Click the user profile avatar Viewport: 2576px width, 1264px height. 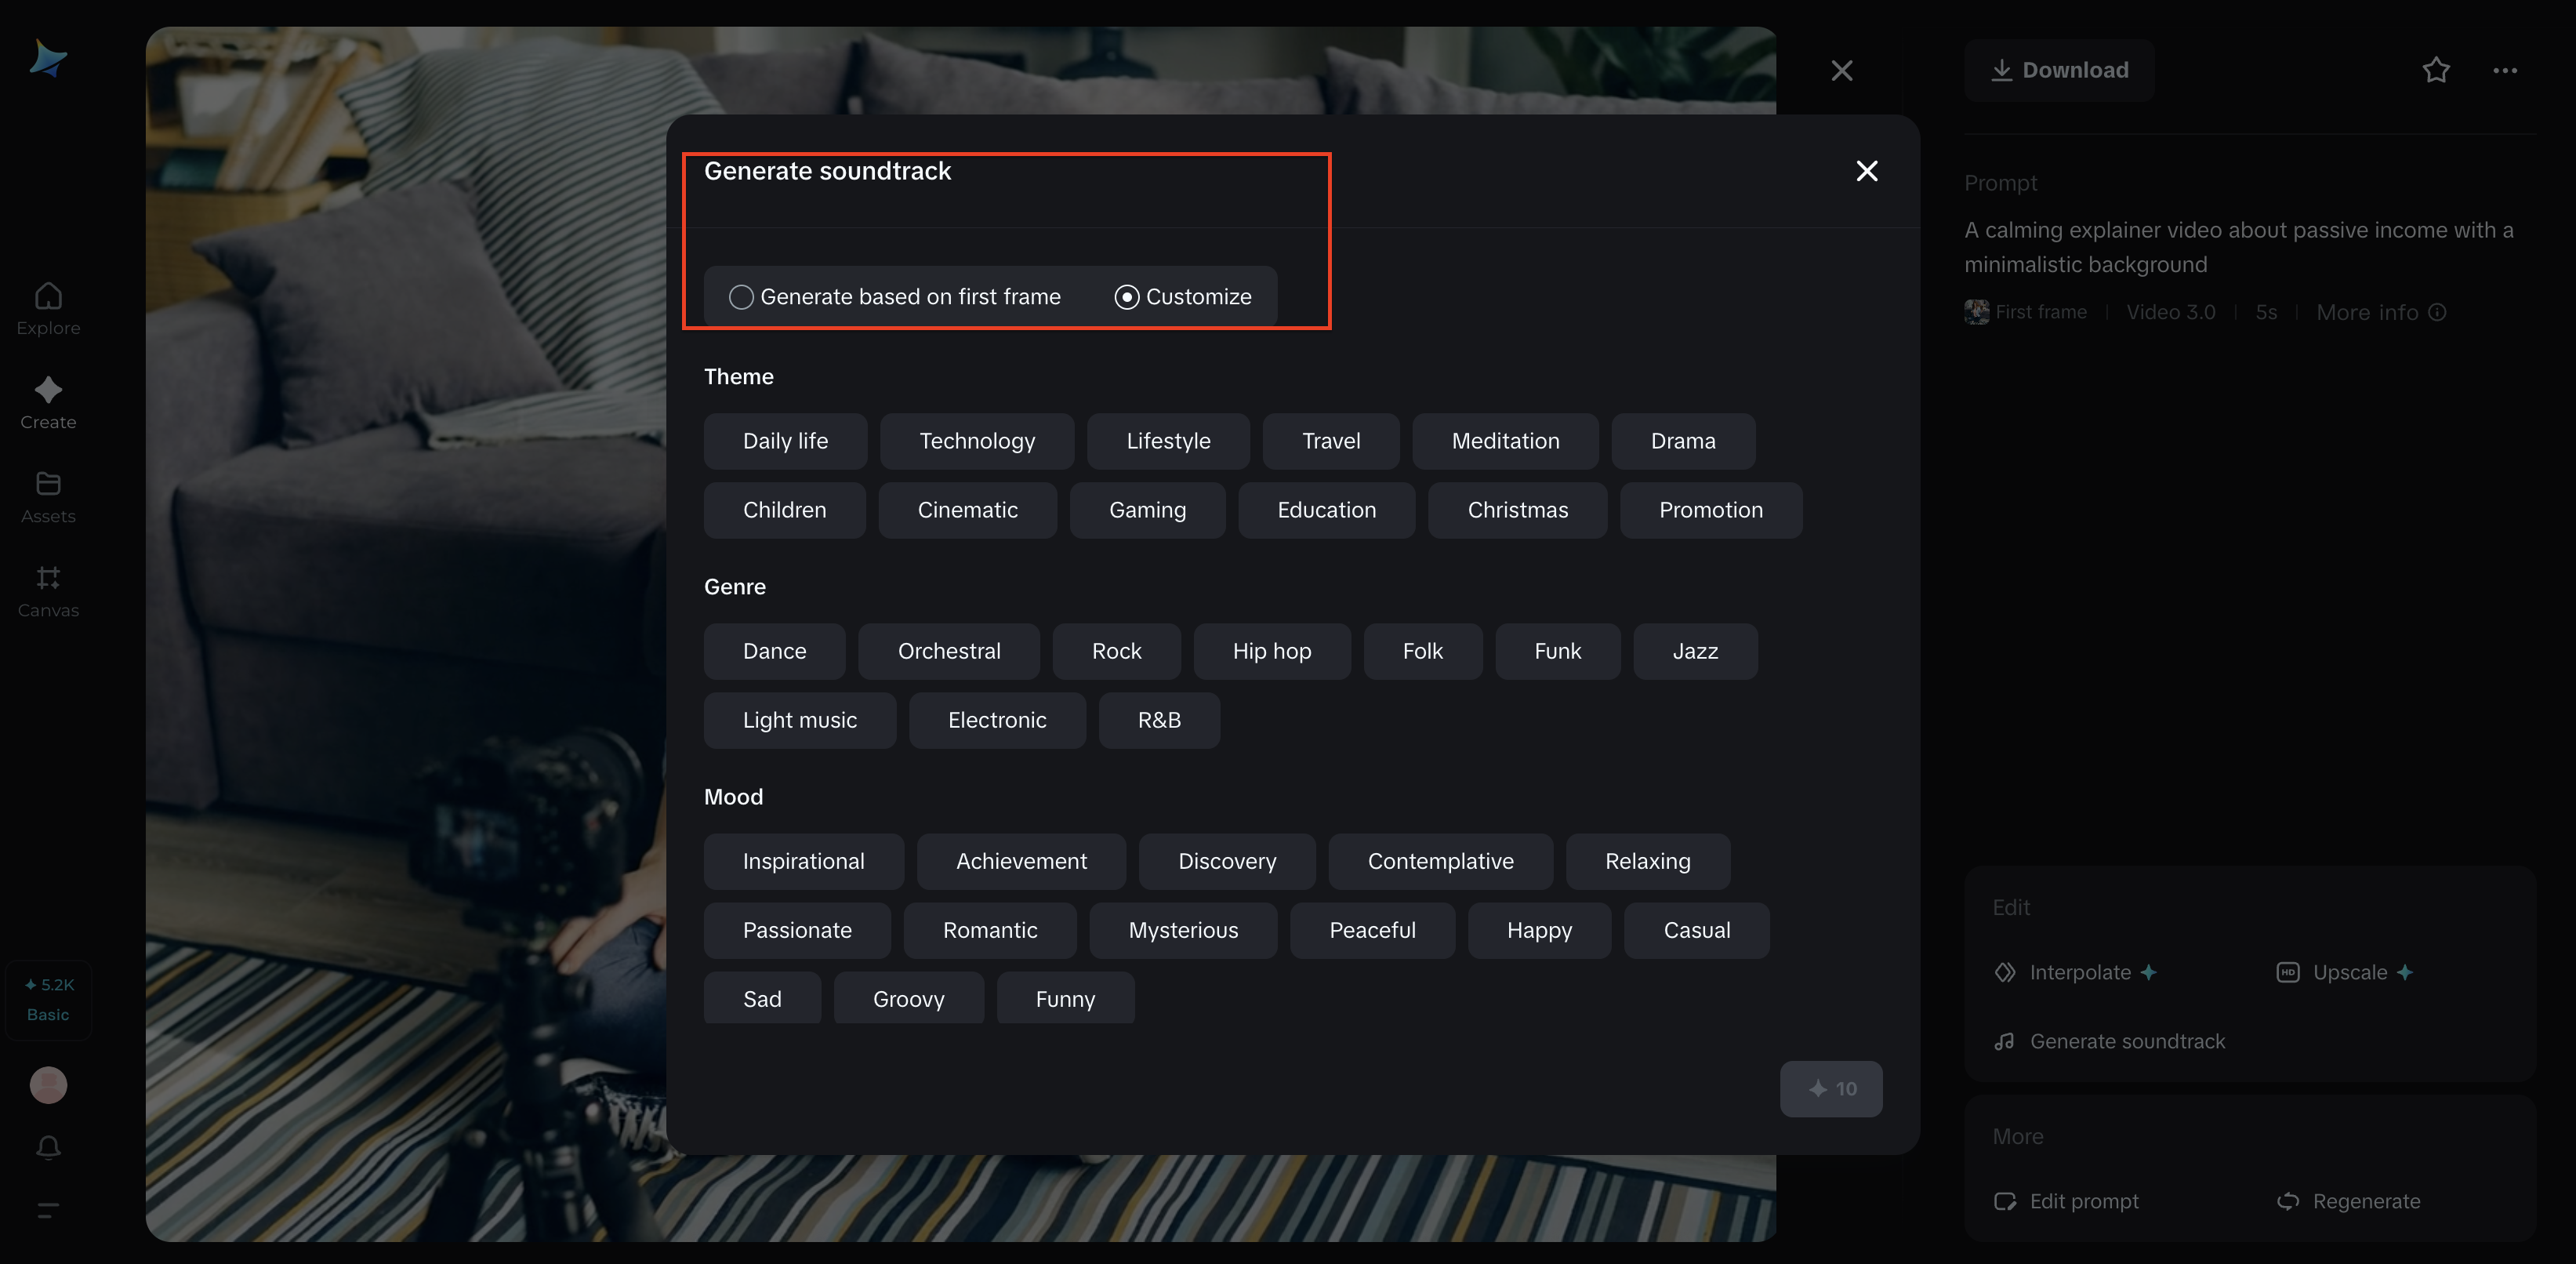[48, 1085]
